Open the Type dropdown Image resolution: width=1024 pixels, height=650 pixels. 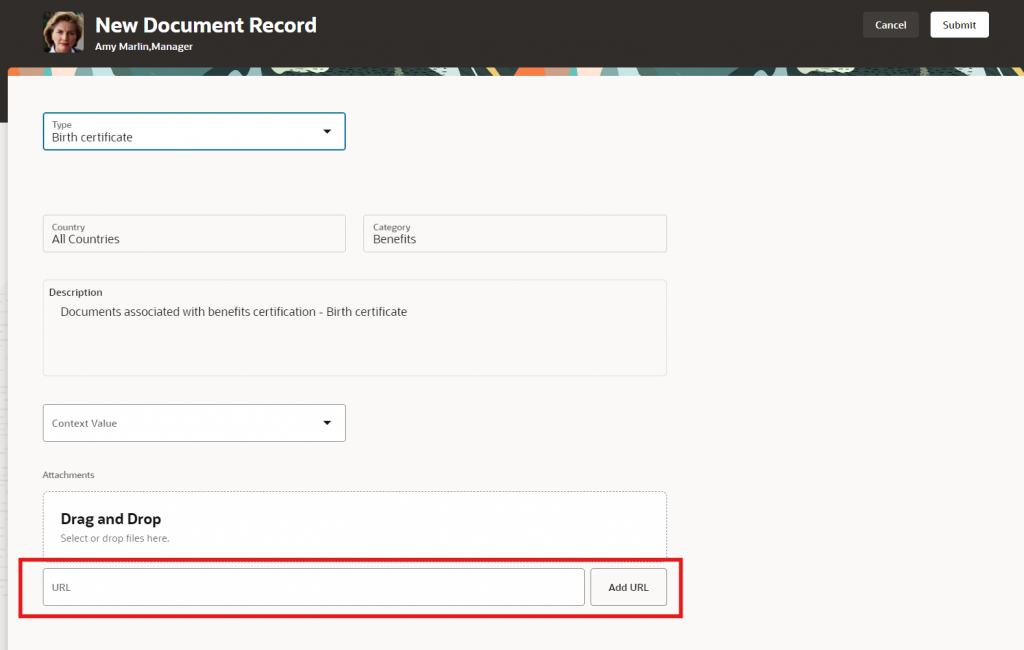click(193, 131)
